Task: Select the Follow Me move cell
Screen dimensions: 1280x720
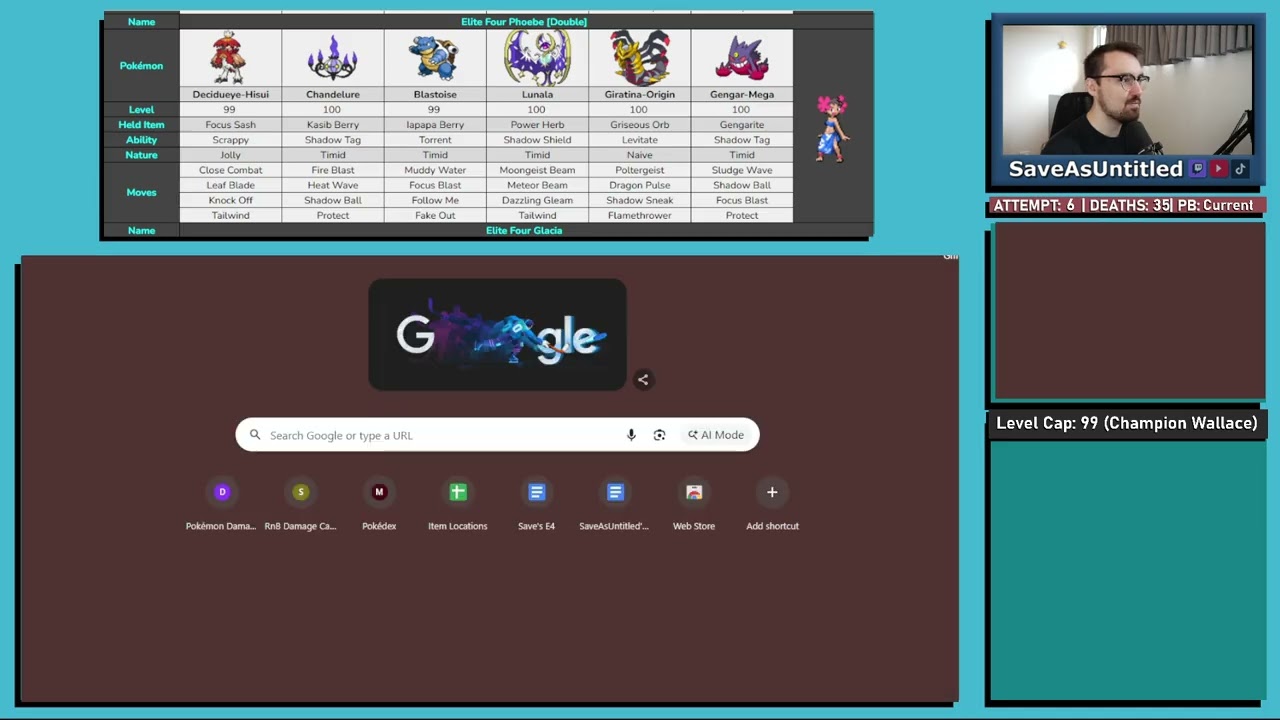Action: [435, 200]
